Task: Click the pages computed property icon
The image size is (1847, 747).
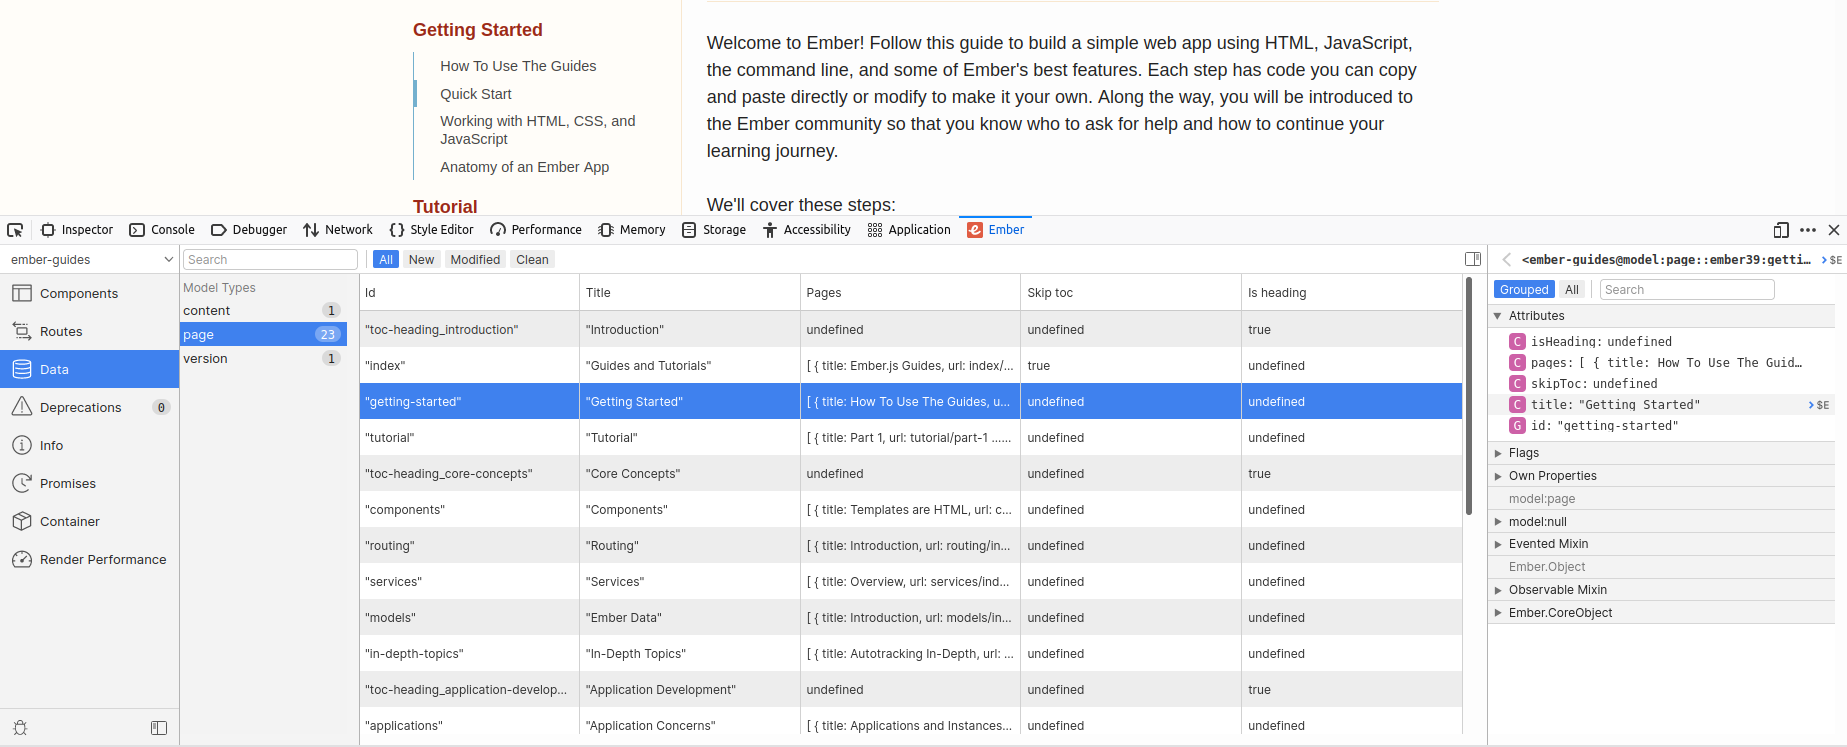Action: (1517, 363)
